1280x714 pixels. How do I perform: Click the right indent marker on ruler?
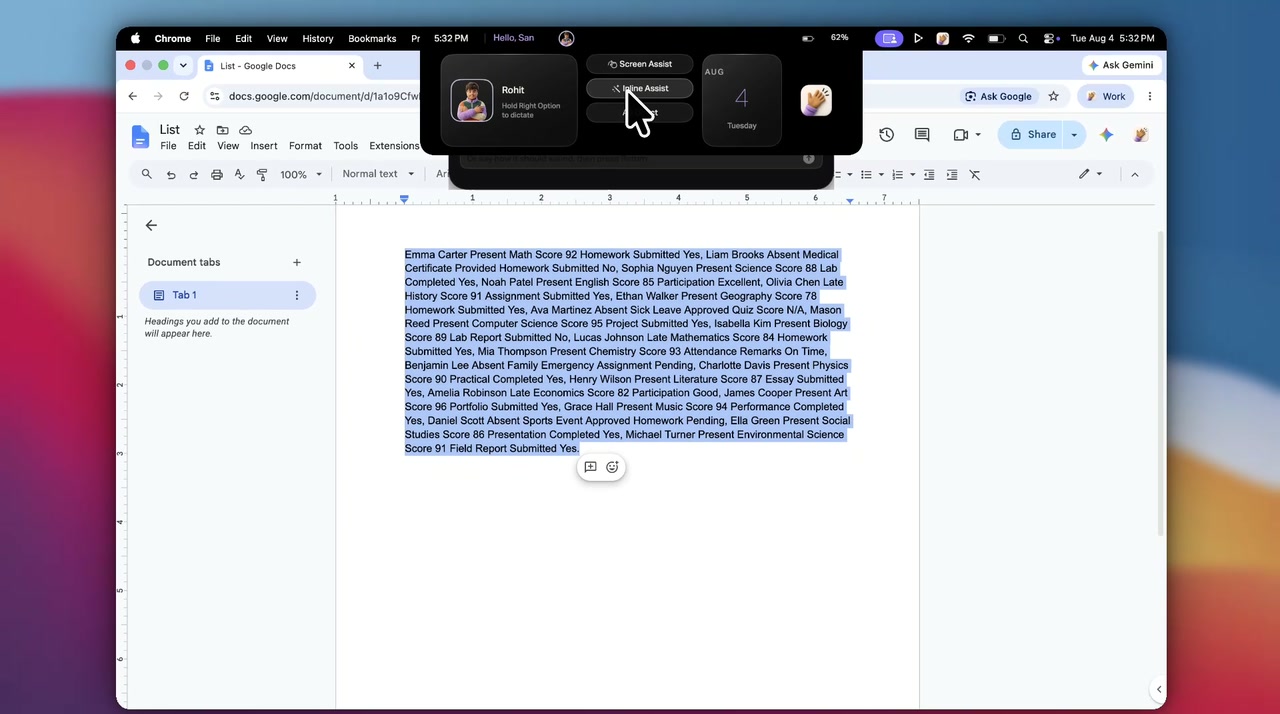click(x=850, y=201)
